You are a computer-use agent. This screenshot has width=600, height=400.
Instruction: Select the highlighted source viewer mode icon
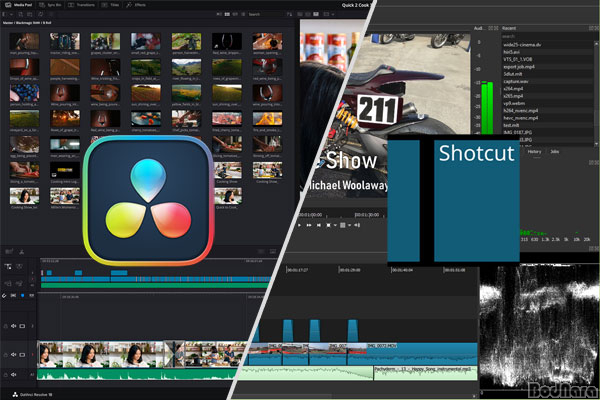coord(316,14)
